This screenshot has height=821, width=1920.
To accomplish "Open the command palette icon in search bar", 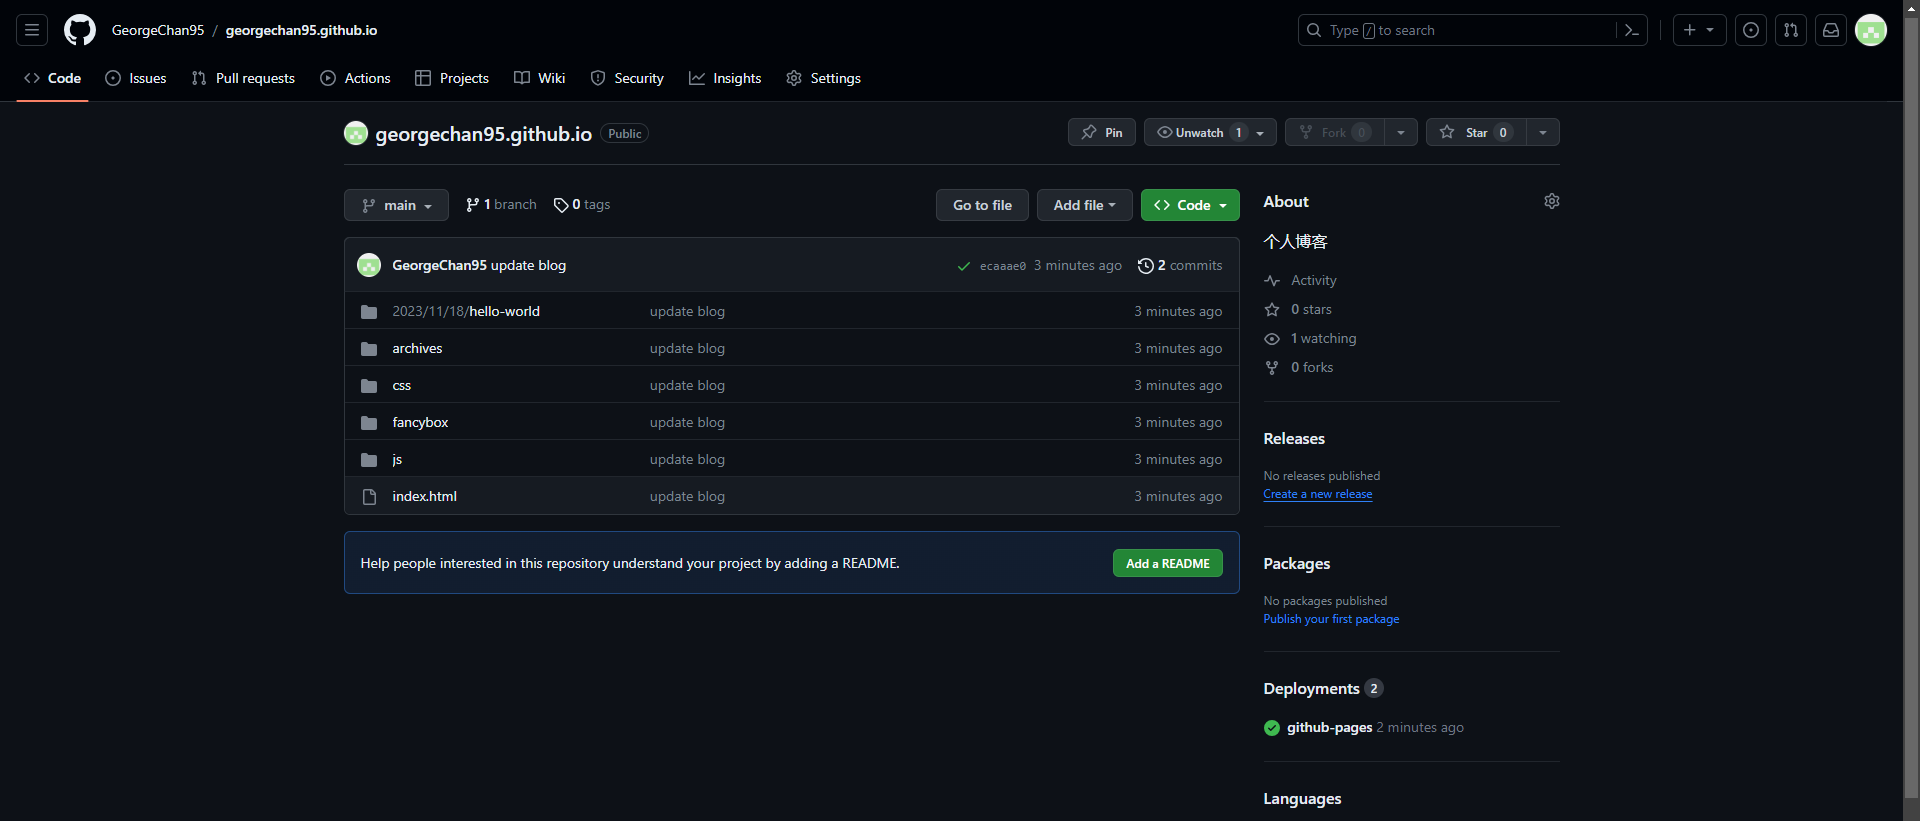I will point(1631,30).
